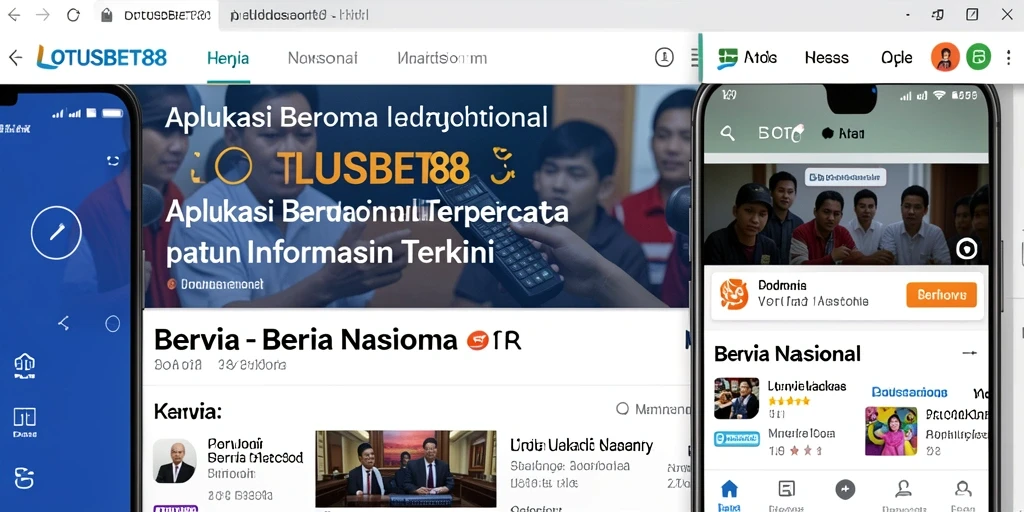This screenshot has height=512, width=1024.
Task: Open the Noksonal tab
Action: click(x=323, y=58)
